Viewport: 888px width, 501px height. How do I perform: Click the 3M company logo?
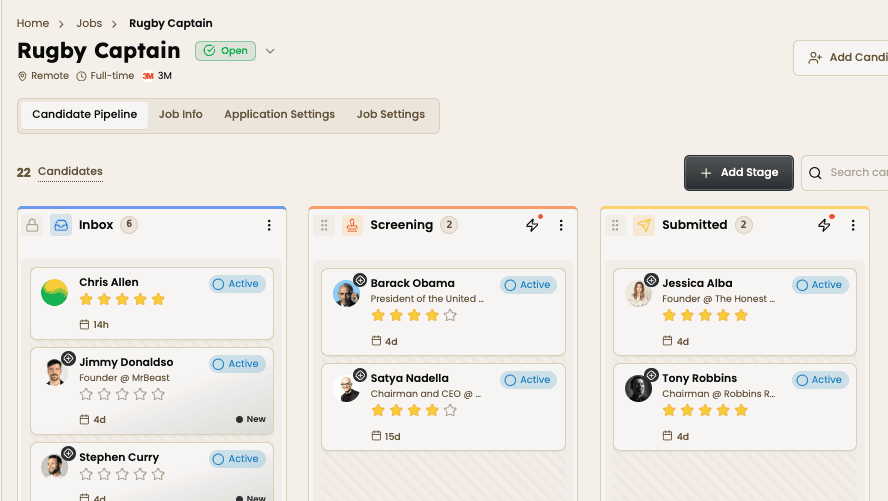tap(148, 76)
